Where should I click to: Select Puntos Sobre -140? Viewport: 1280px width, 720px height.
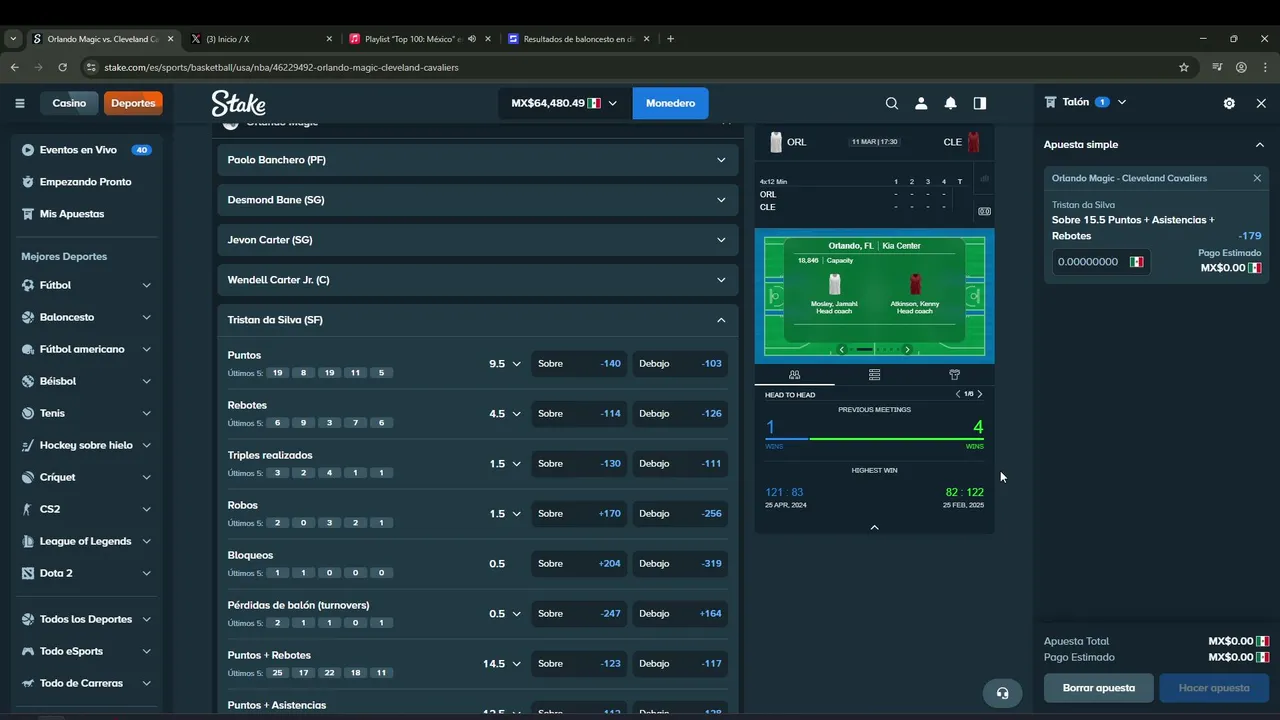(579, 364)
